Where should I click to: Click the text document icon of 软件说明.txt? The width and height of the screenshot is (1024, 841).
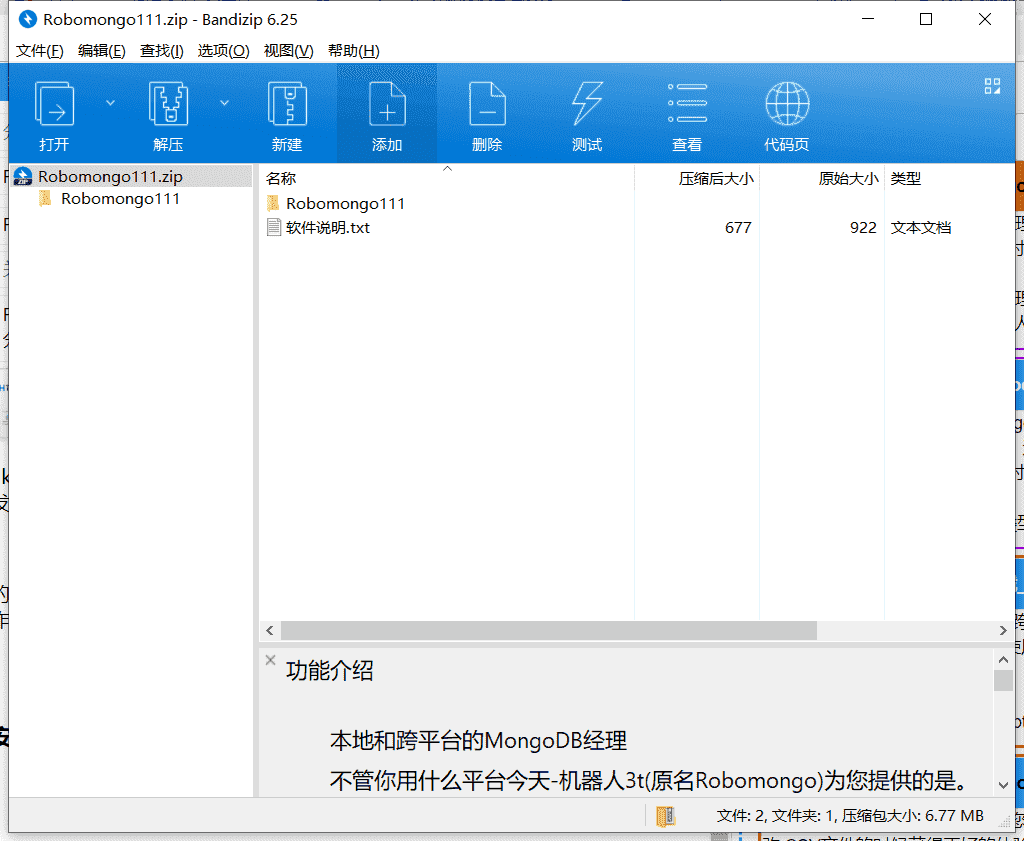(274, 227)
